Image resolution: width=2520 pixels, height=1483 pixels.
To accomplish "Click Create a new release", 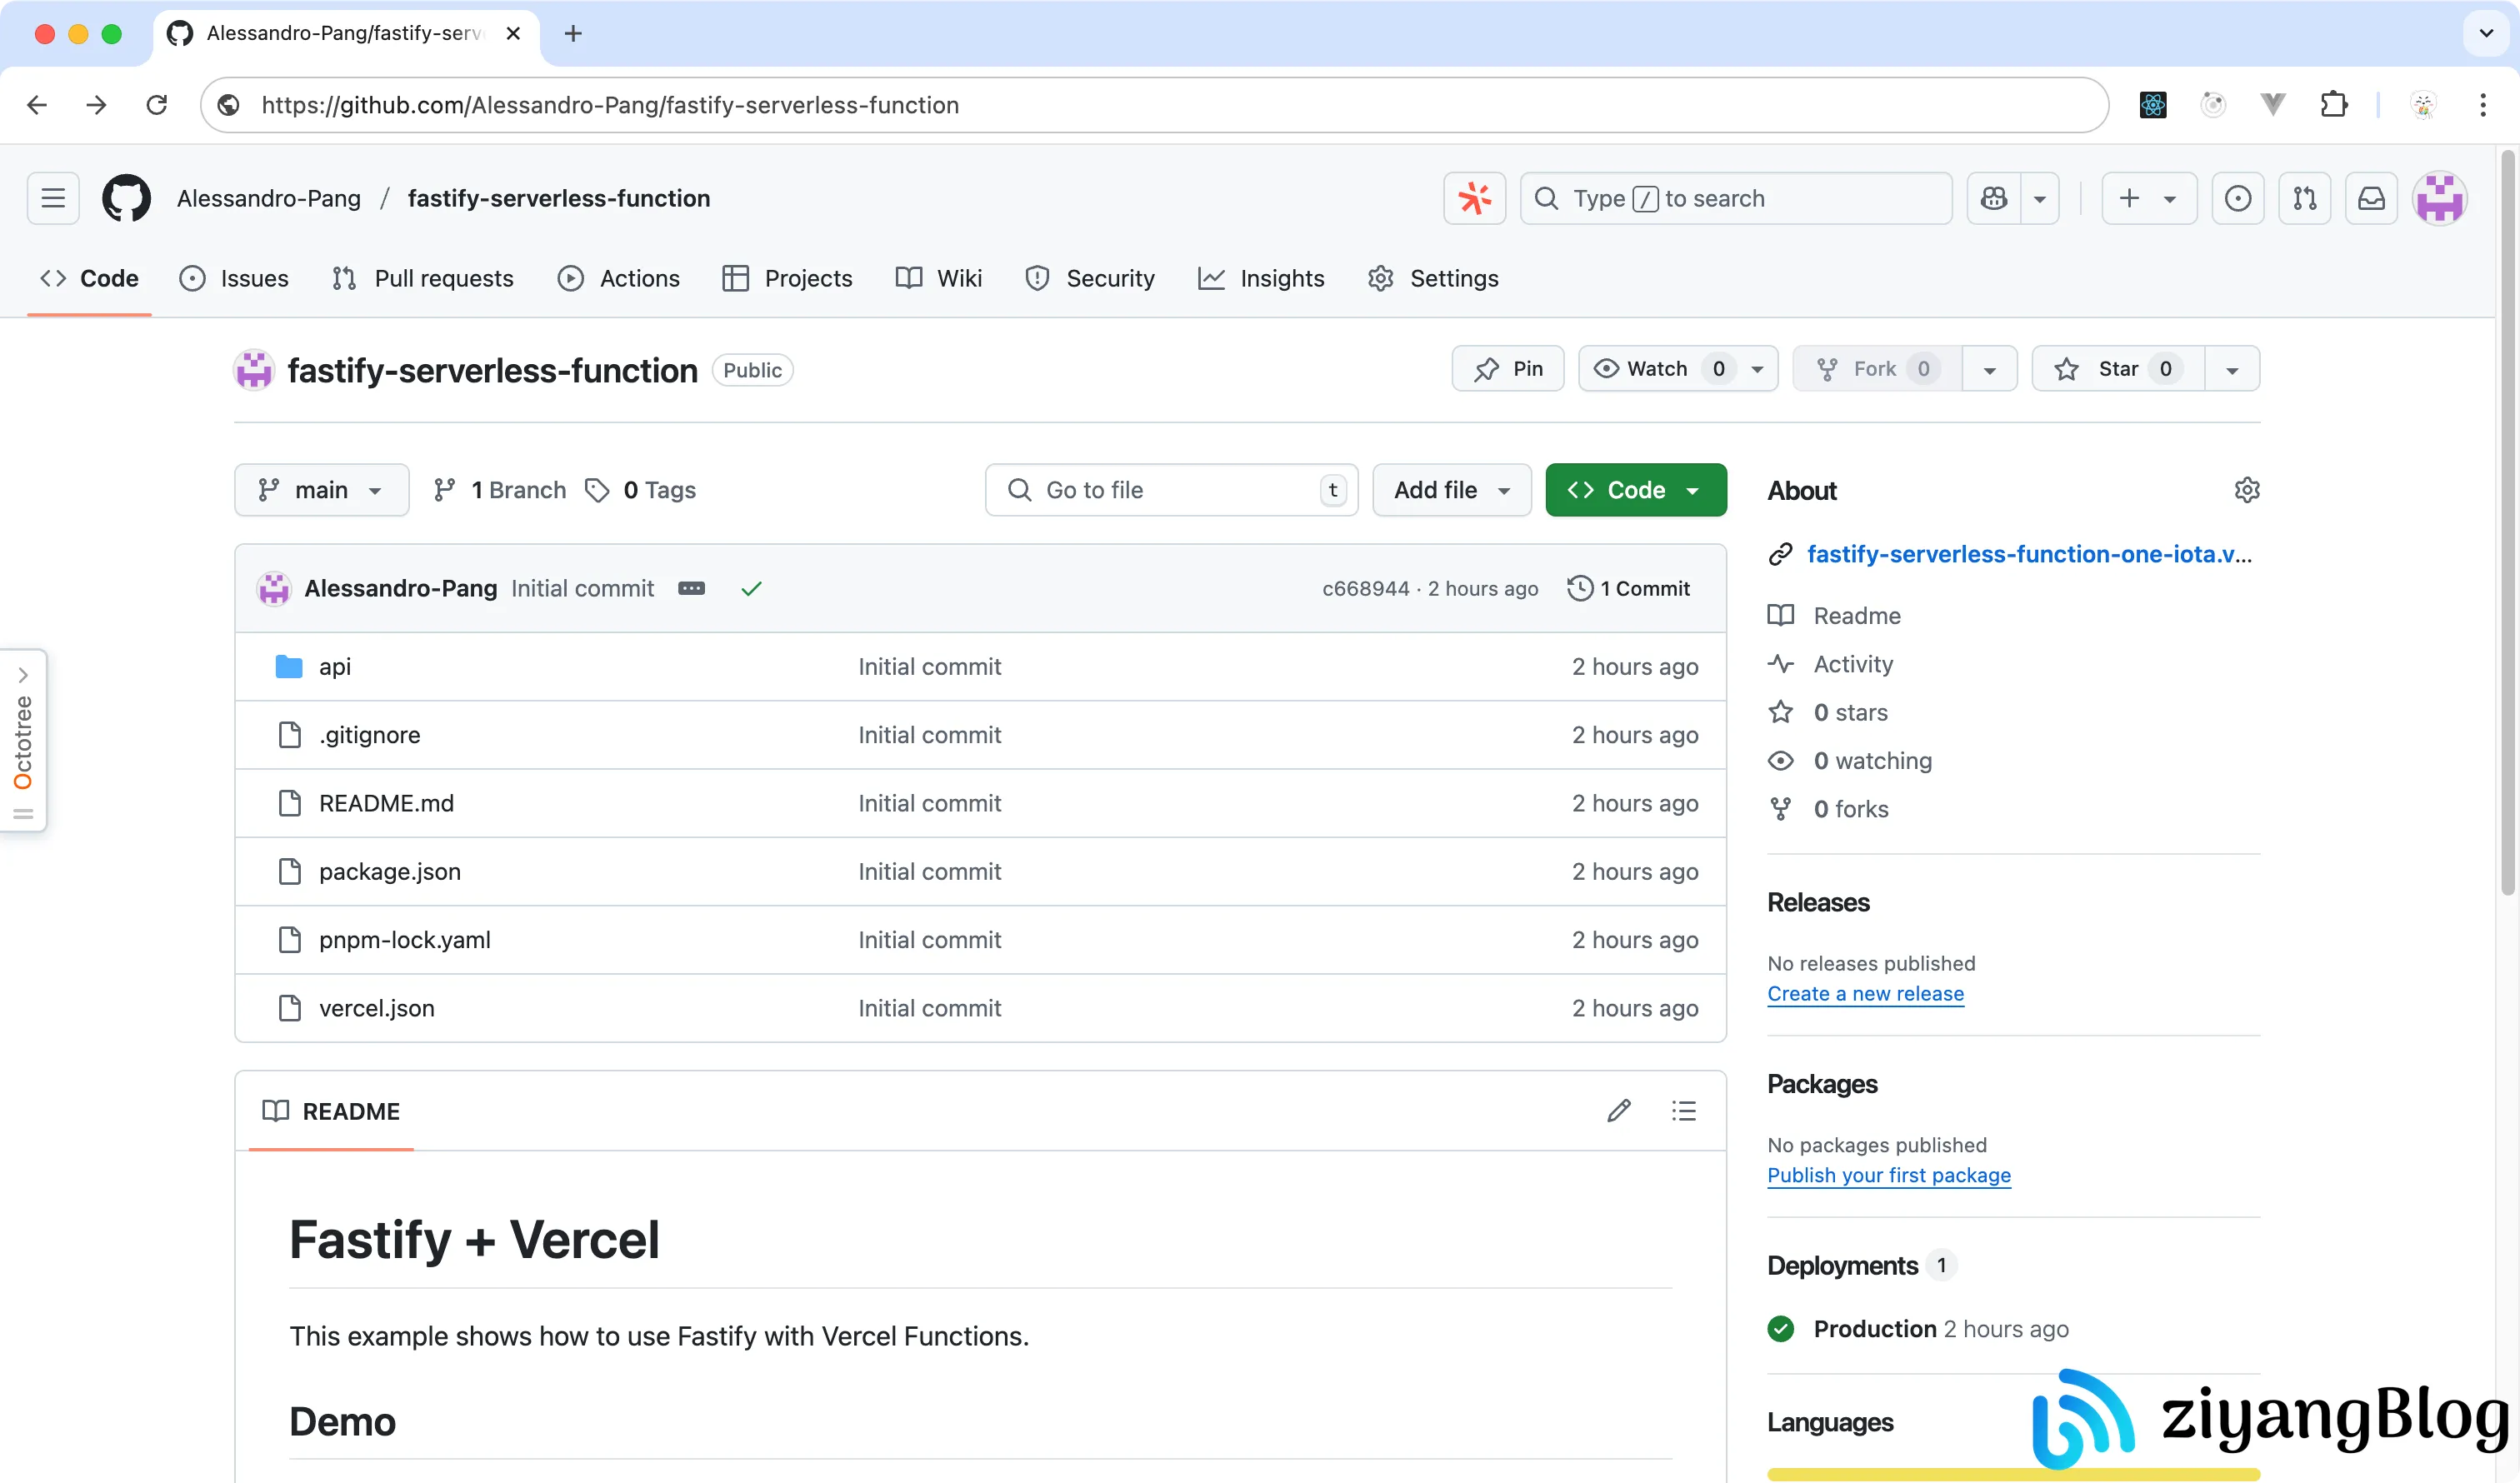I will pos(1865,994).
